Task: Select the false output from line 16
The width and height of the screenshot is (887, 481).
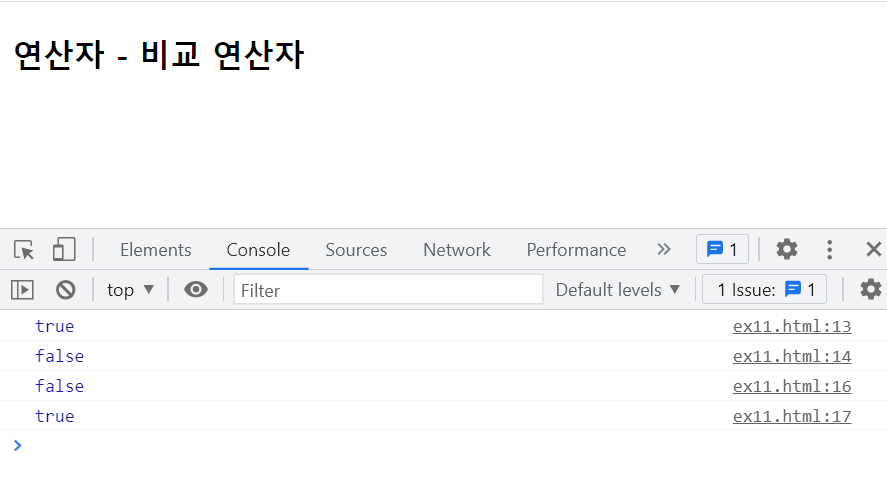Action: tap(59, 386)
